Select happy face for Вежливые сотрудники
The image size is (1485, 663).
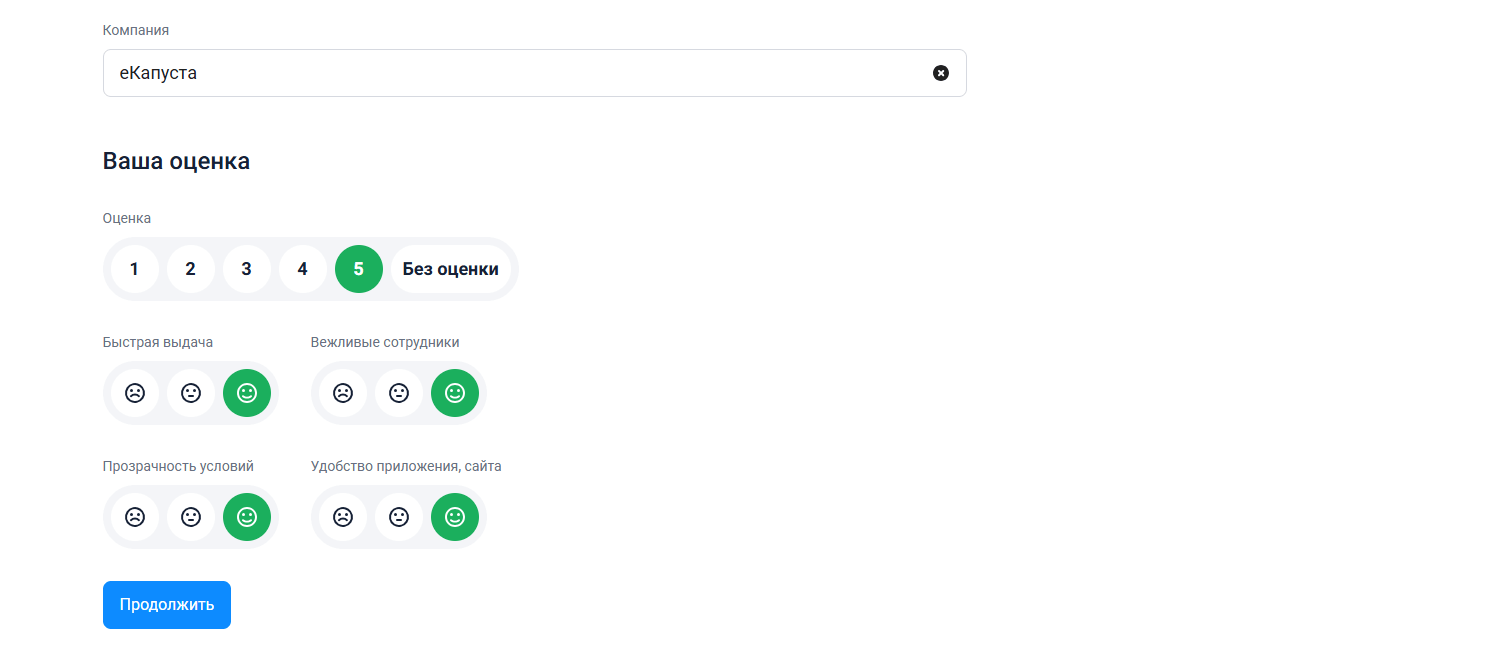point(455,393)
